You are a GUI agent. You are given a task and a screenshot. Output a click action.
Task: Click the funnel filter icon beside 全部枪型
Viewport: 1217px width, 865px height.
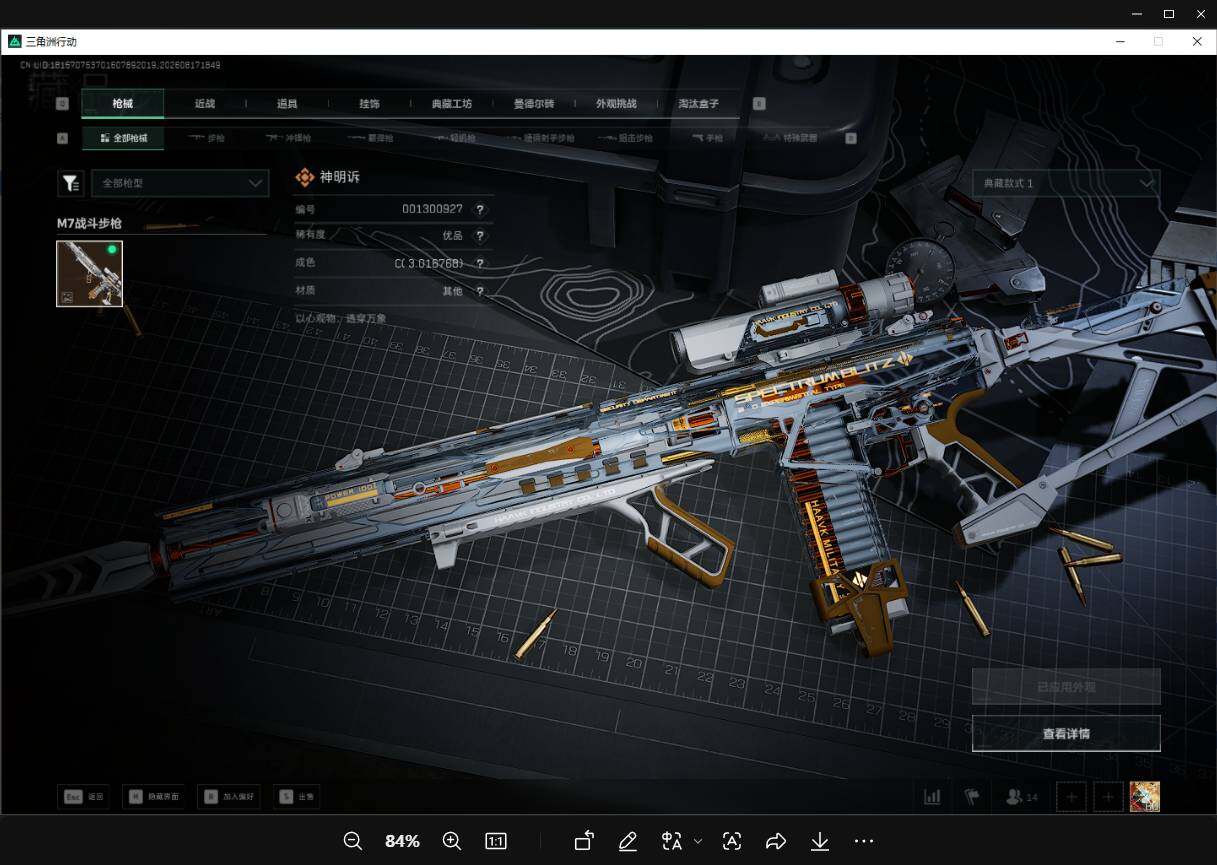pos(70,183)
